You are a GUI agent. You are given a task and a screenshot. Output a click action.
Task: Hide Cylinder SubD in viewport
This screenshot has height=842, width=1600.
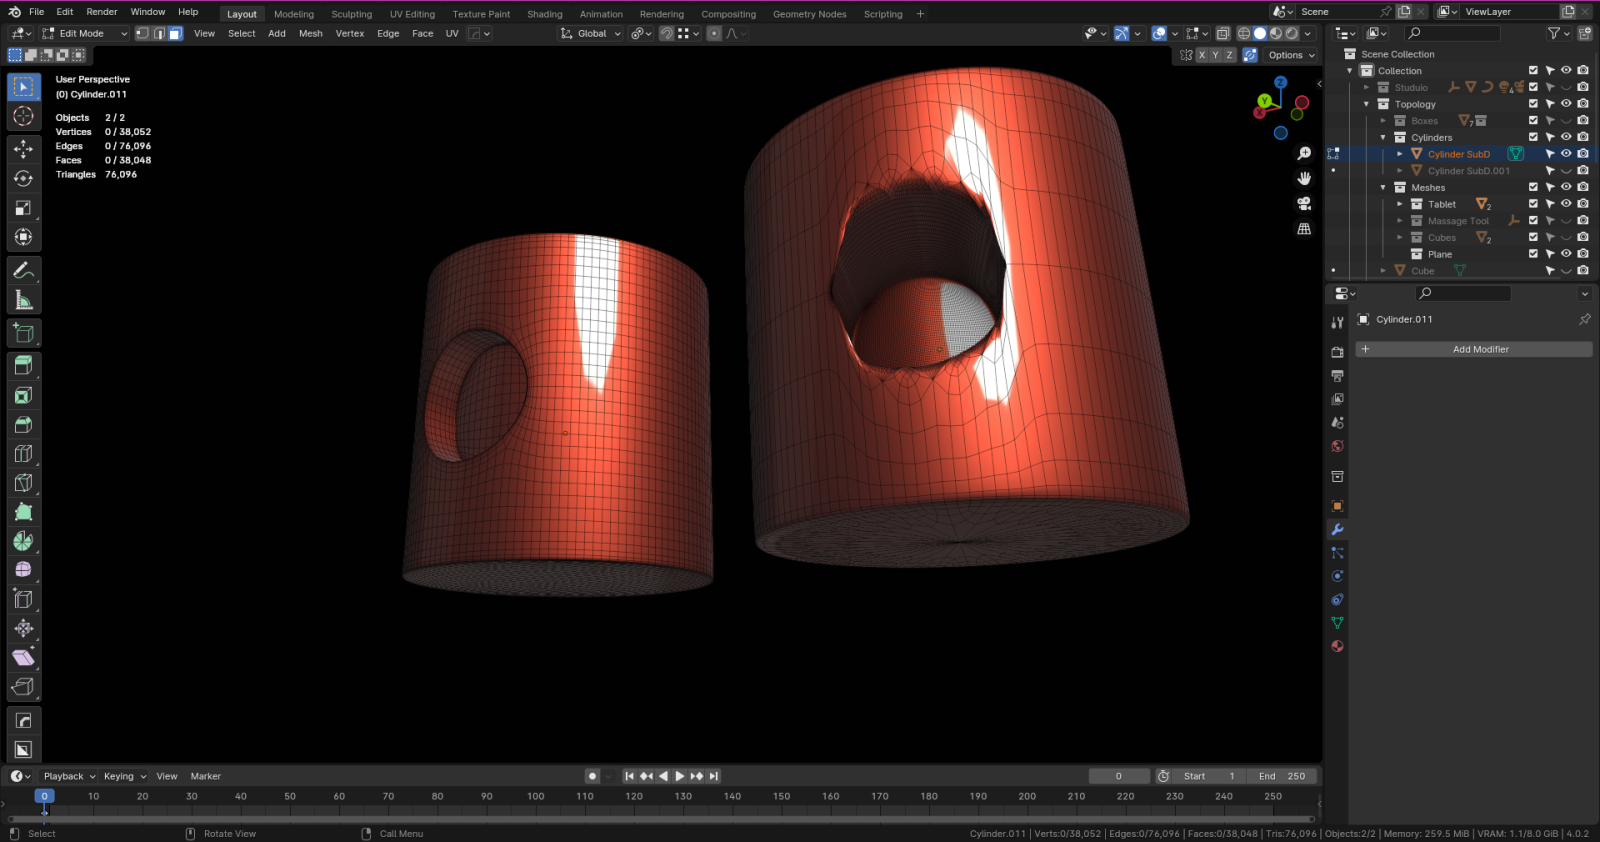[1566, 154]
